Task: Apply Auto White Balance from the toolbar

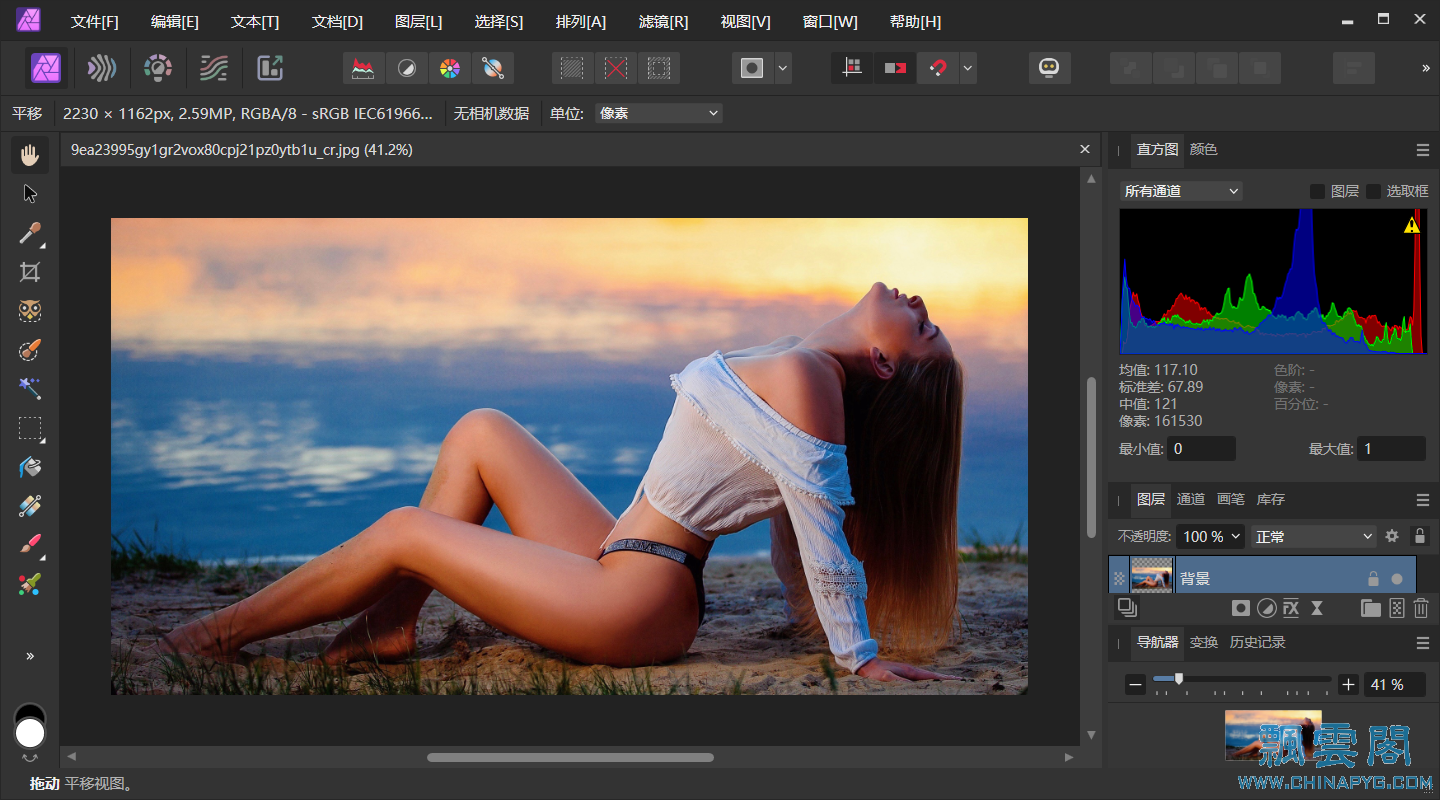Action: (493, 68)
